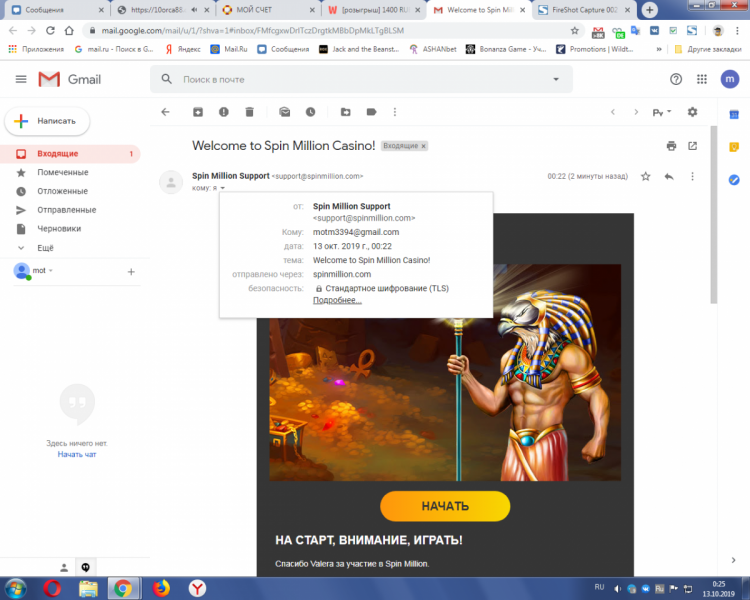750x600 pixels.
Task: Open the Черновики drafts folder
Action: tap(70, 229)
